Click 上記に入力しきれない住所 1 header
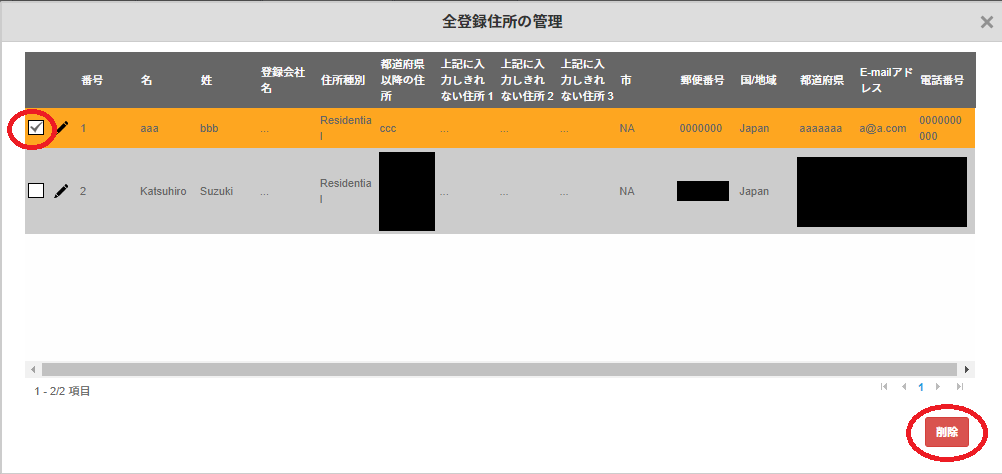The height and width of the screenshot is (474, 1002). pos(466,80)
